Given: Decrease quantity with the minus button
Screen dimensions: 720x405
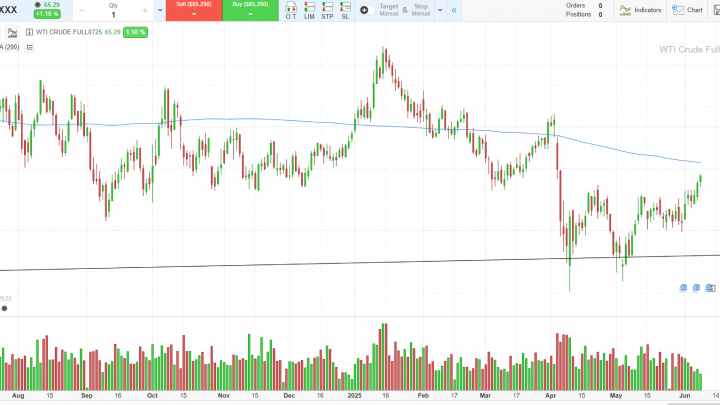Looking at the screenshot, I should click(x=82, y=11).
